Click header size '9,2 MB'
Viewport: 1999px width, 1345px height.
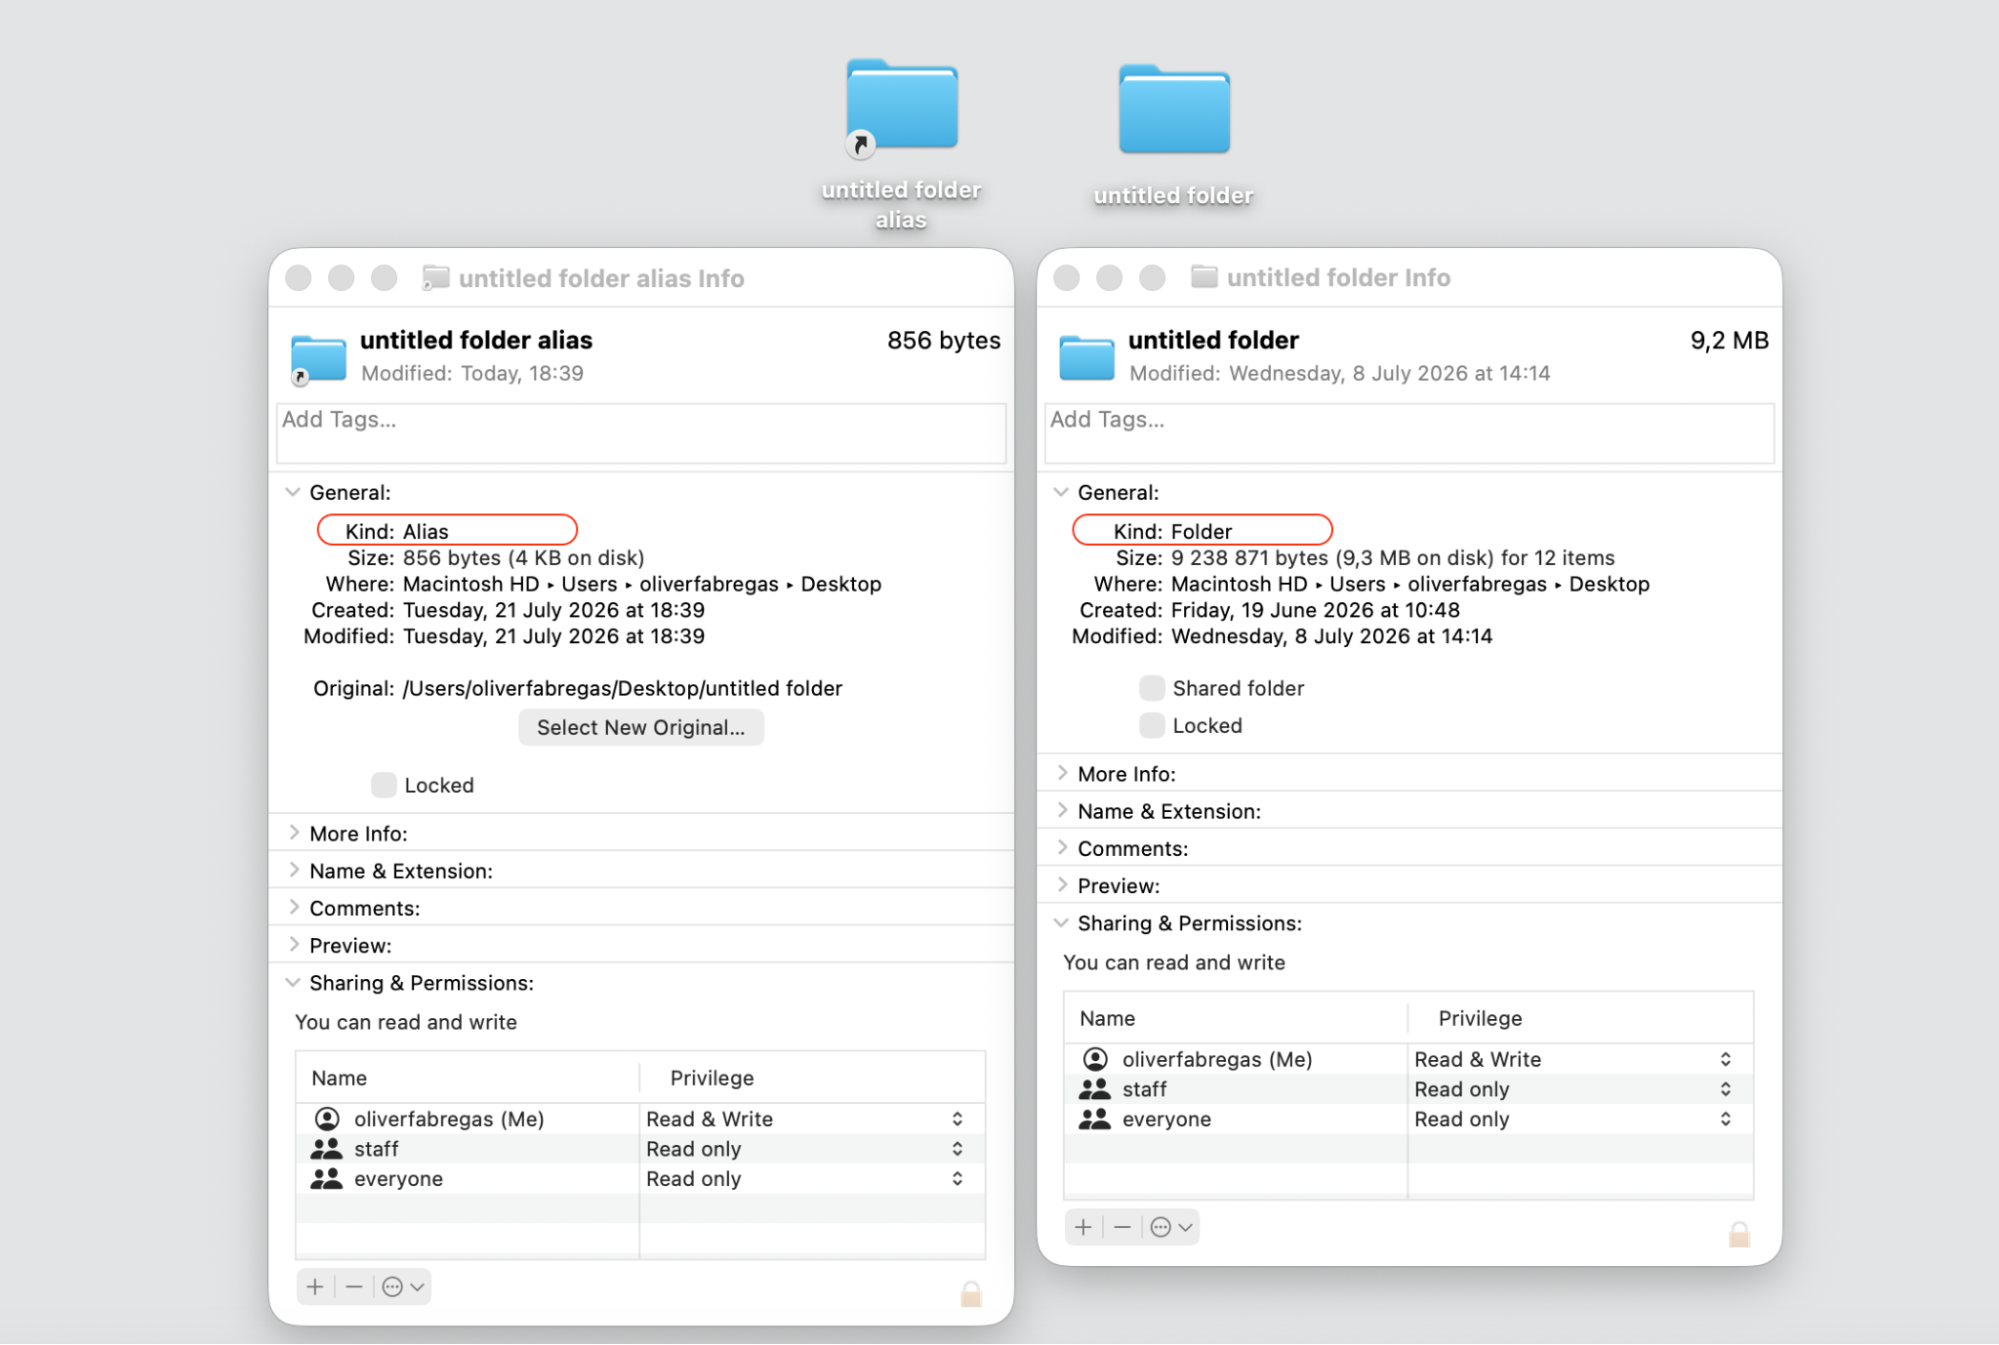[1729, 340]
